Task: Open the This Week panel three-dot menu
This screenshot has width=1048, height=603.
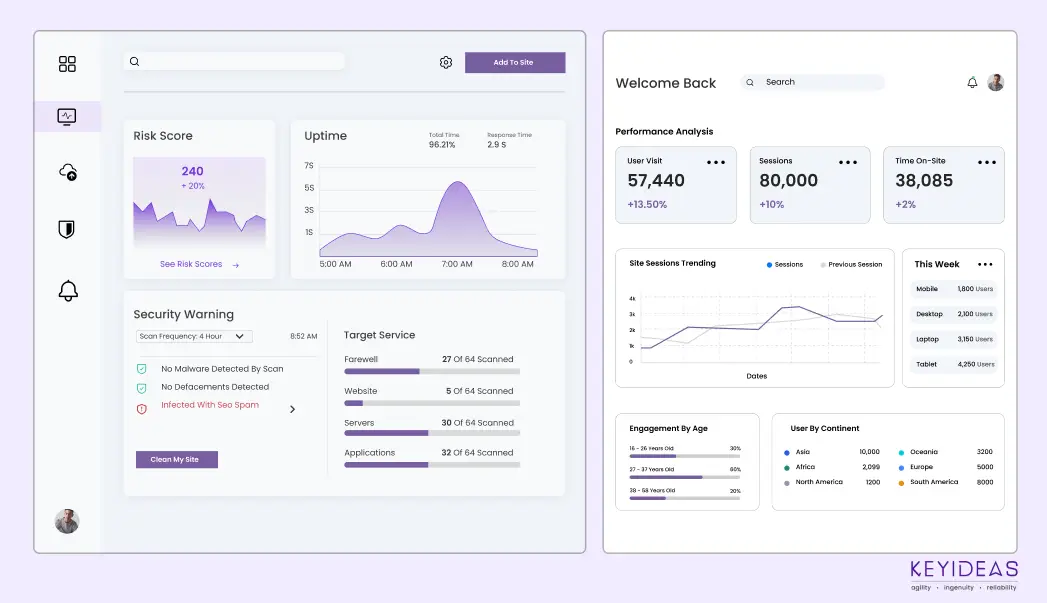Action: pyautogui.click(x=985, y=265)
